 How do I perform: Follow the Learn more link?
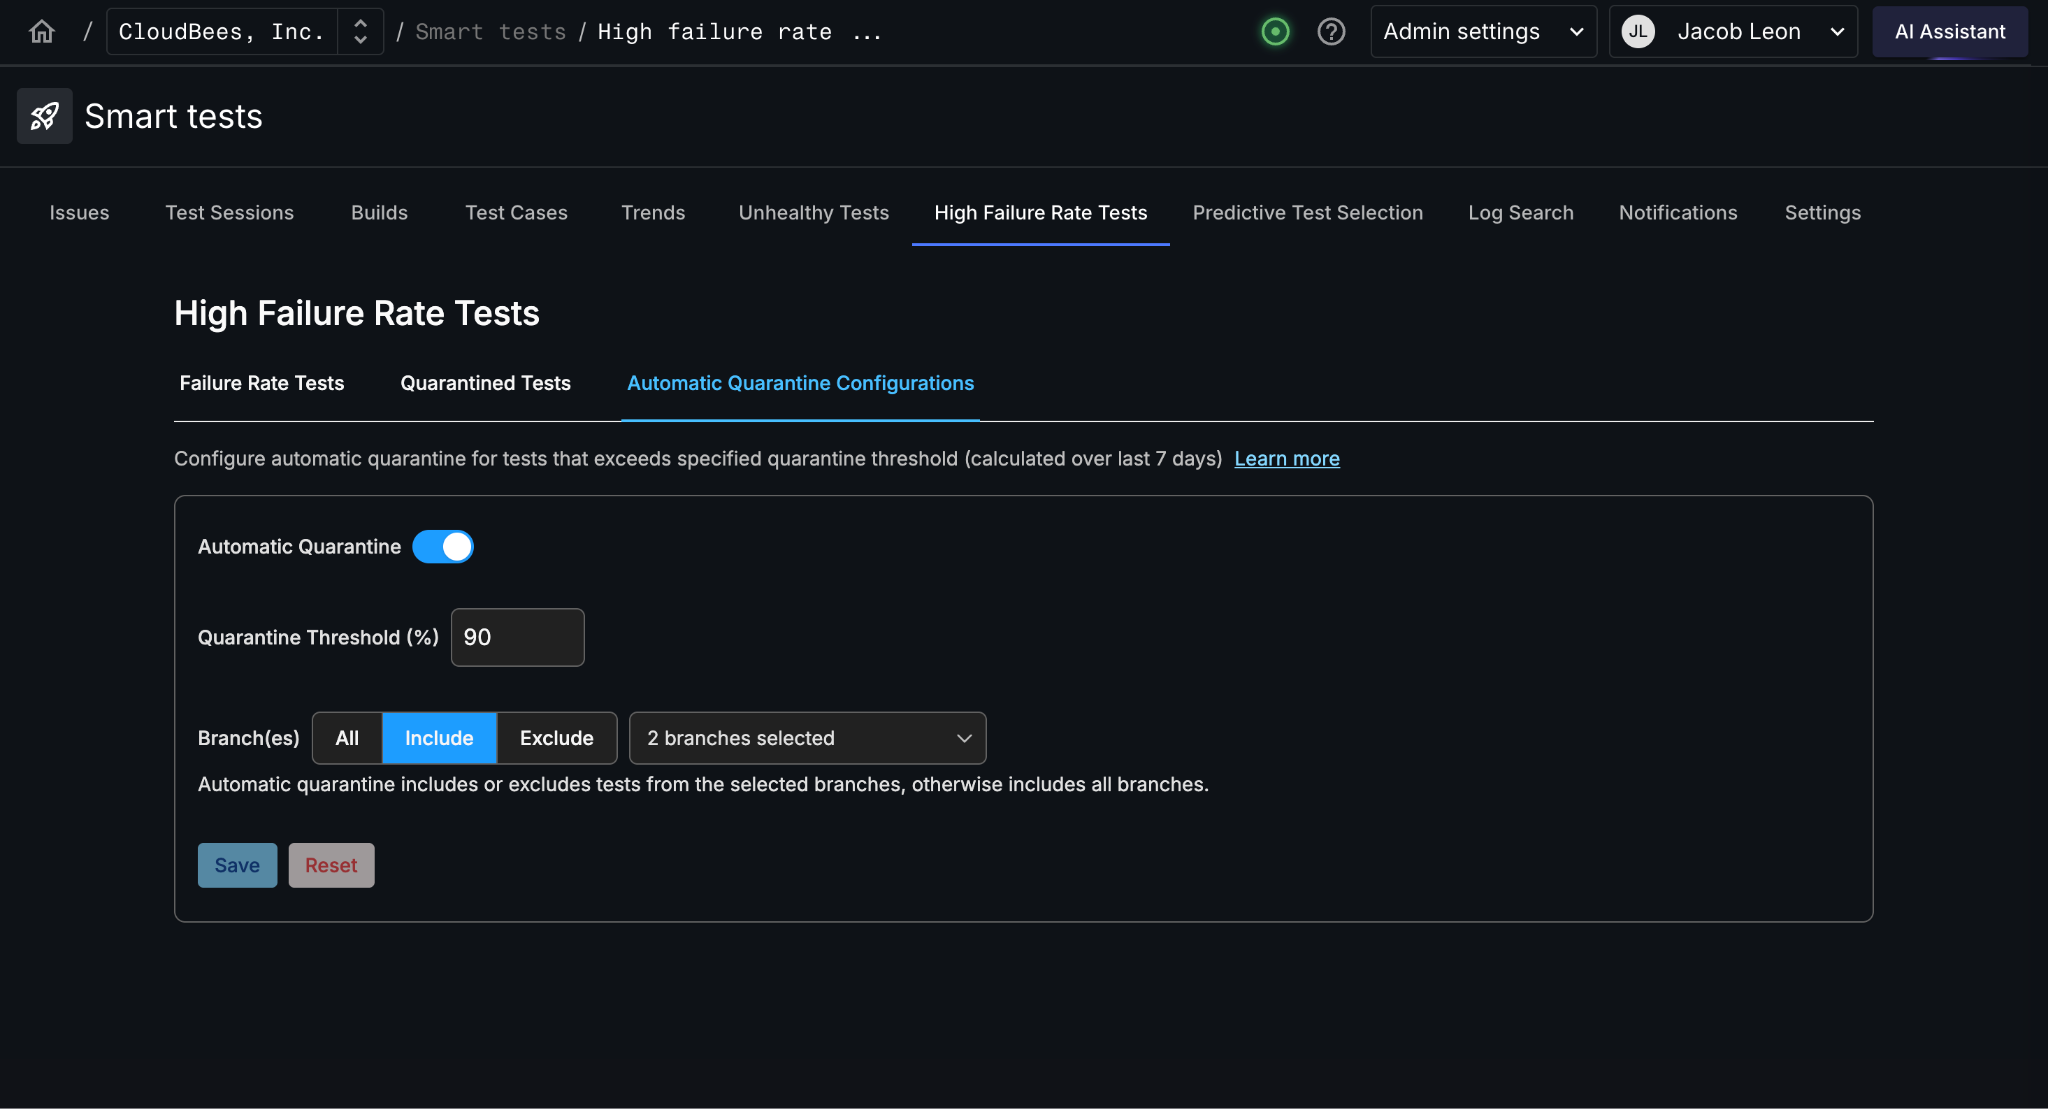point(1287,459)
